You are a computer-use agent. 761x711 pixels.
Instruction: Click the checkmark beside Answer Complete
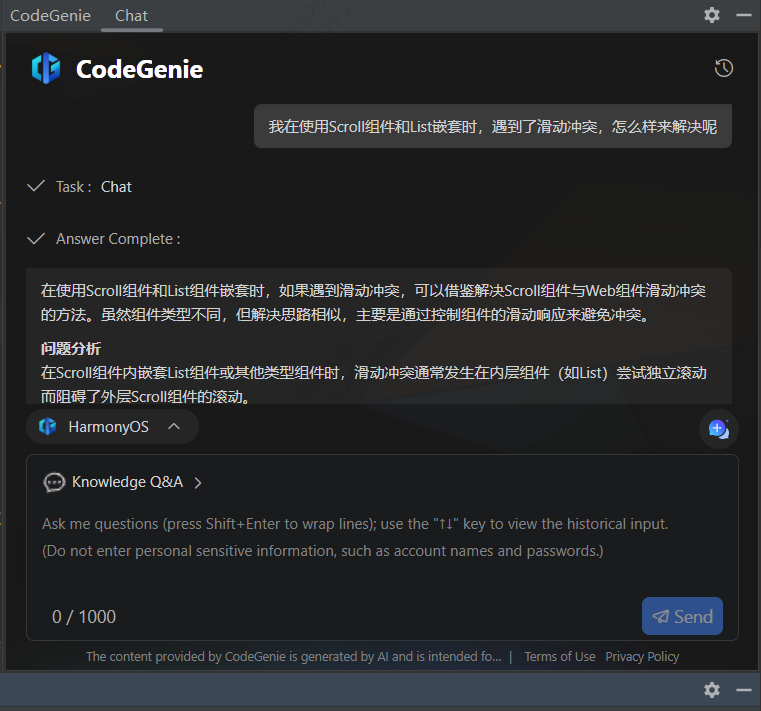[x=36, y=238]
